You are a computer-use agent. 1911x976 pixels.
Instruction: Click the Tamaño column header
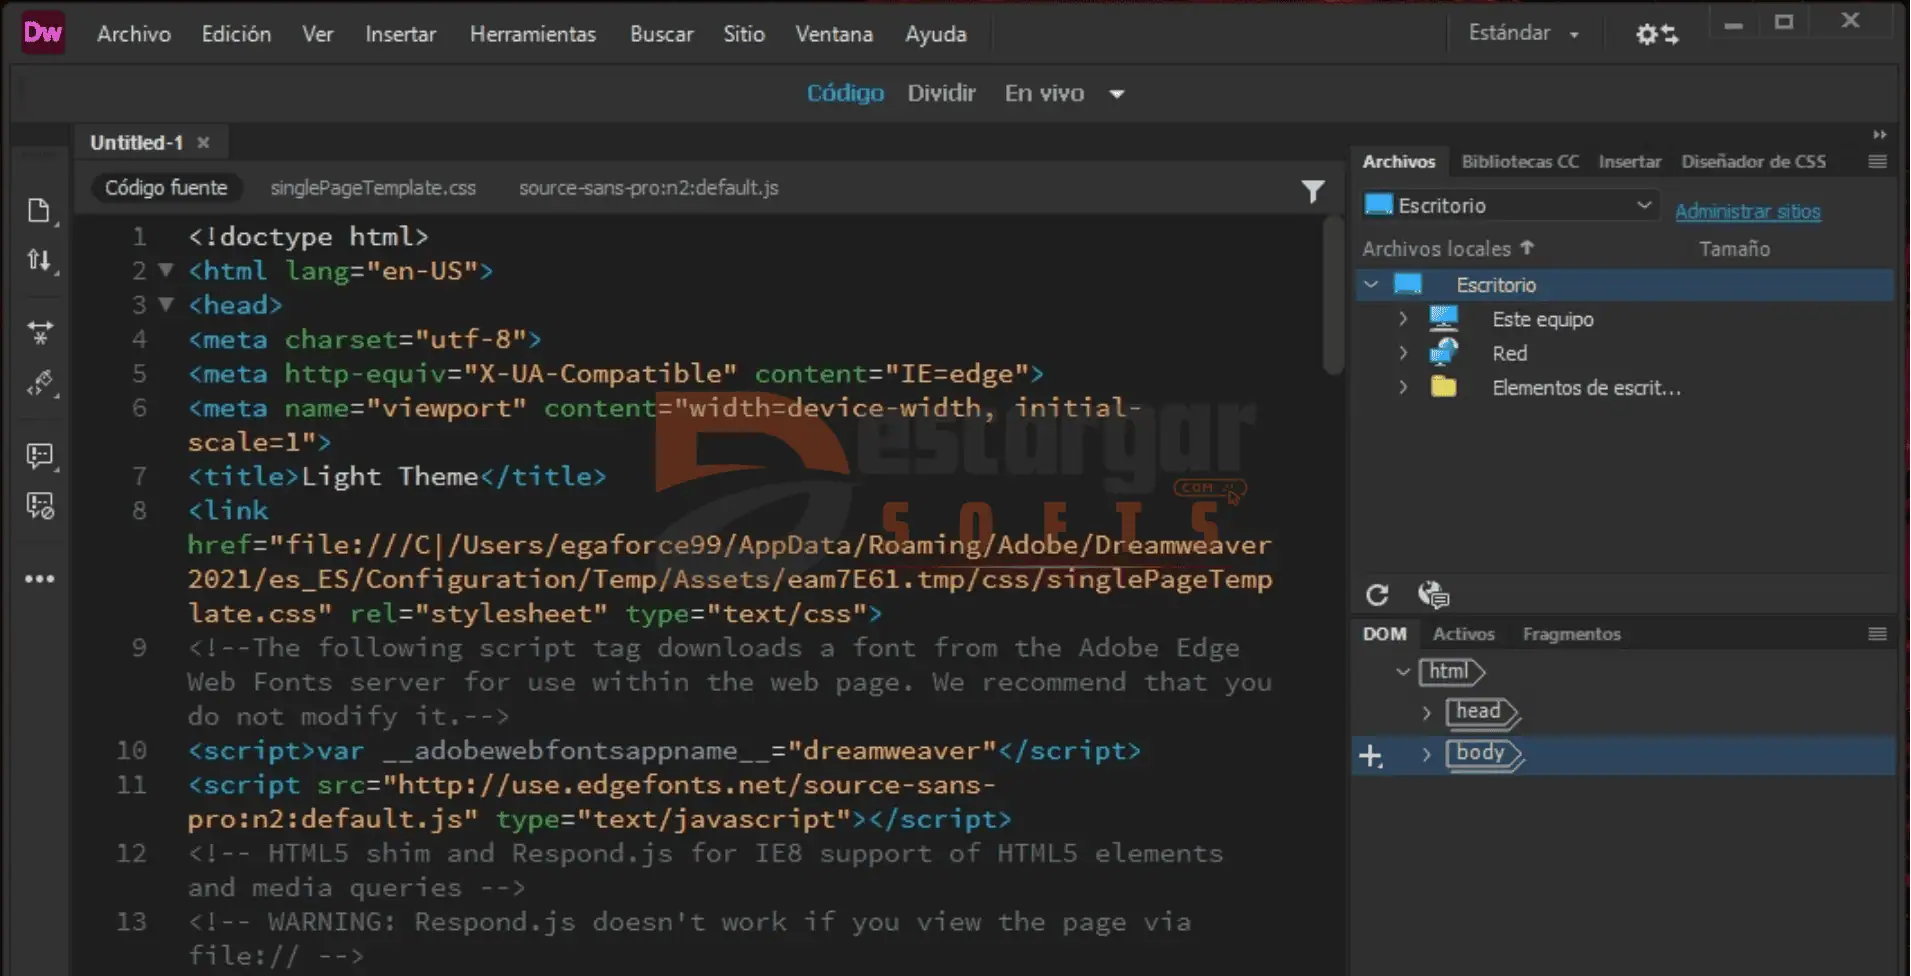[1734, 248]
